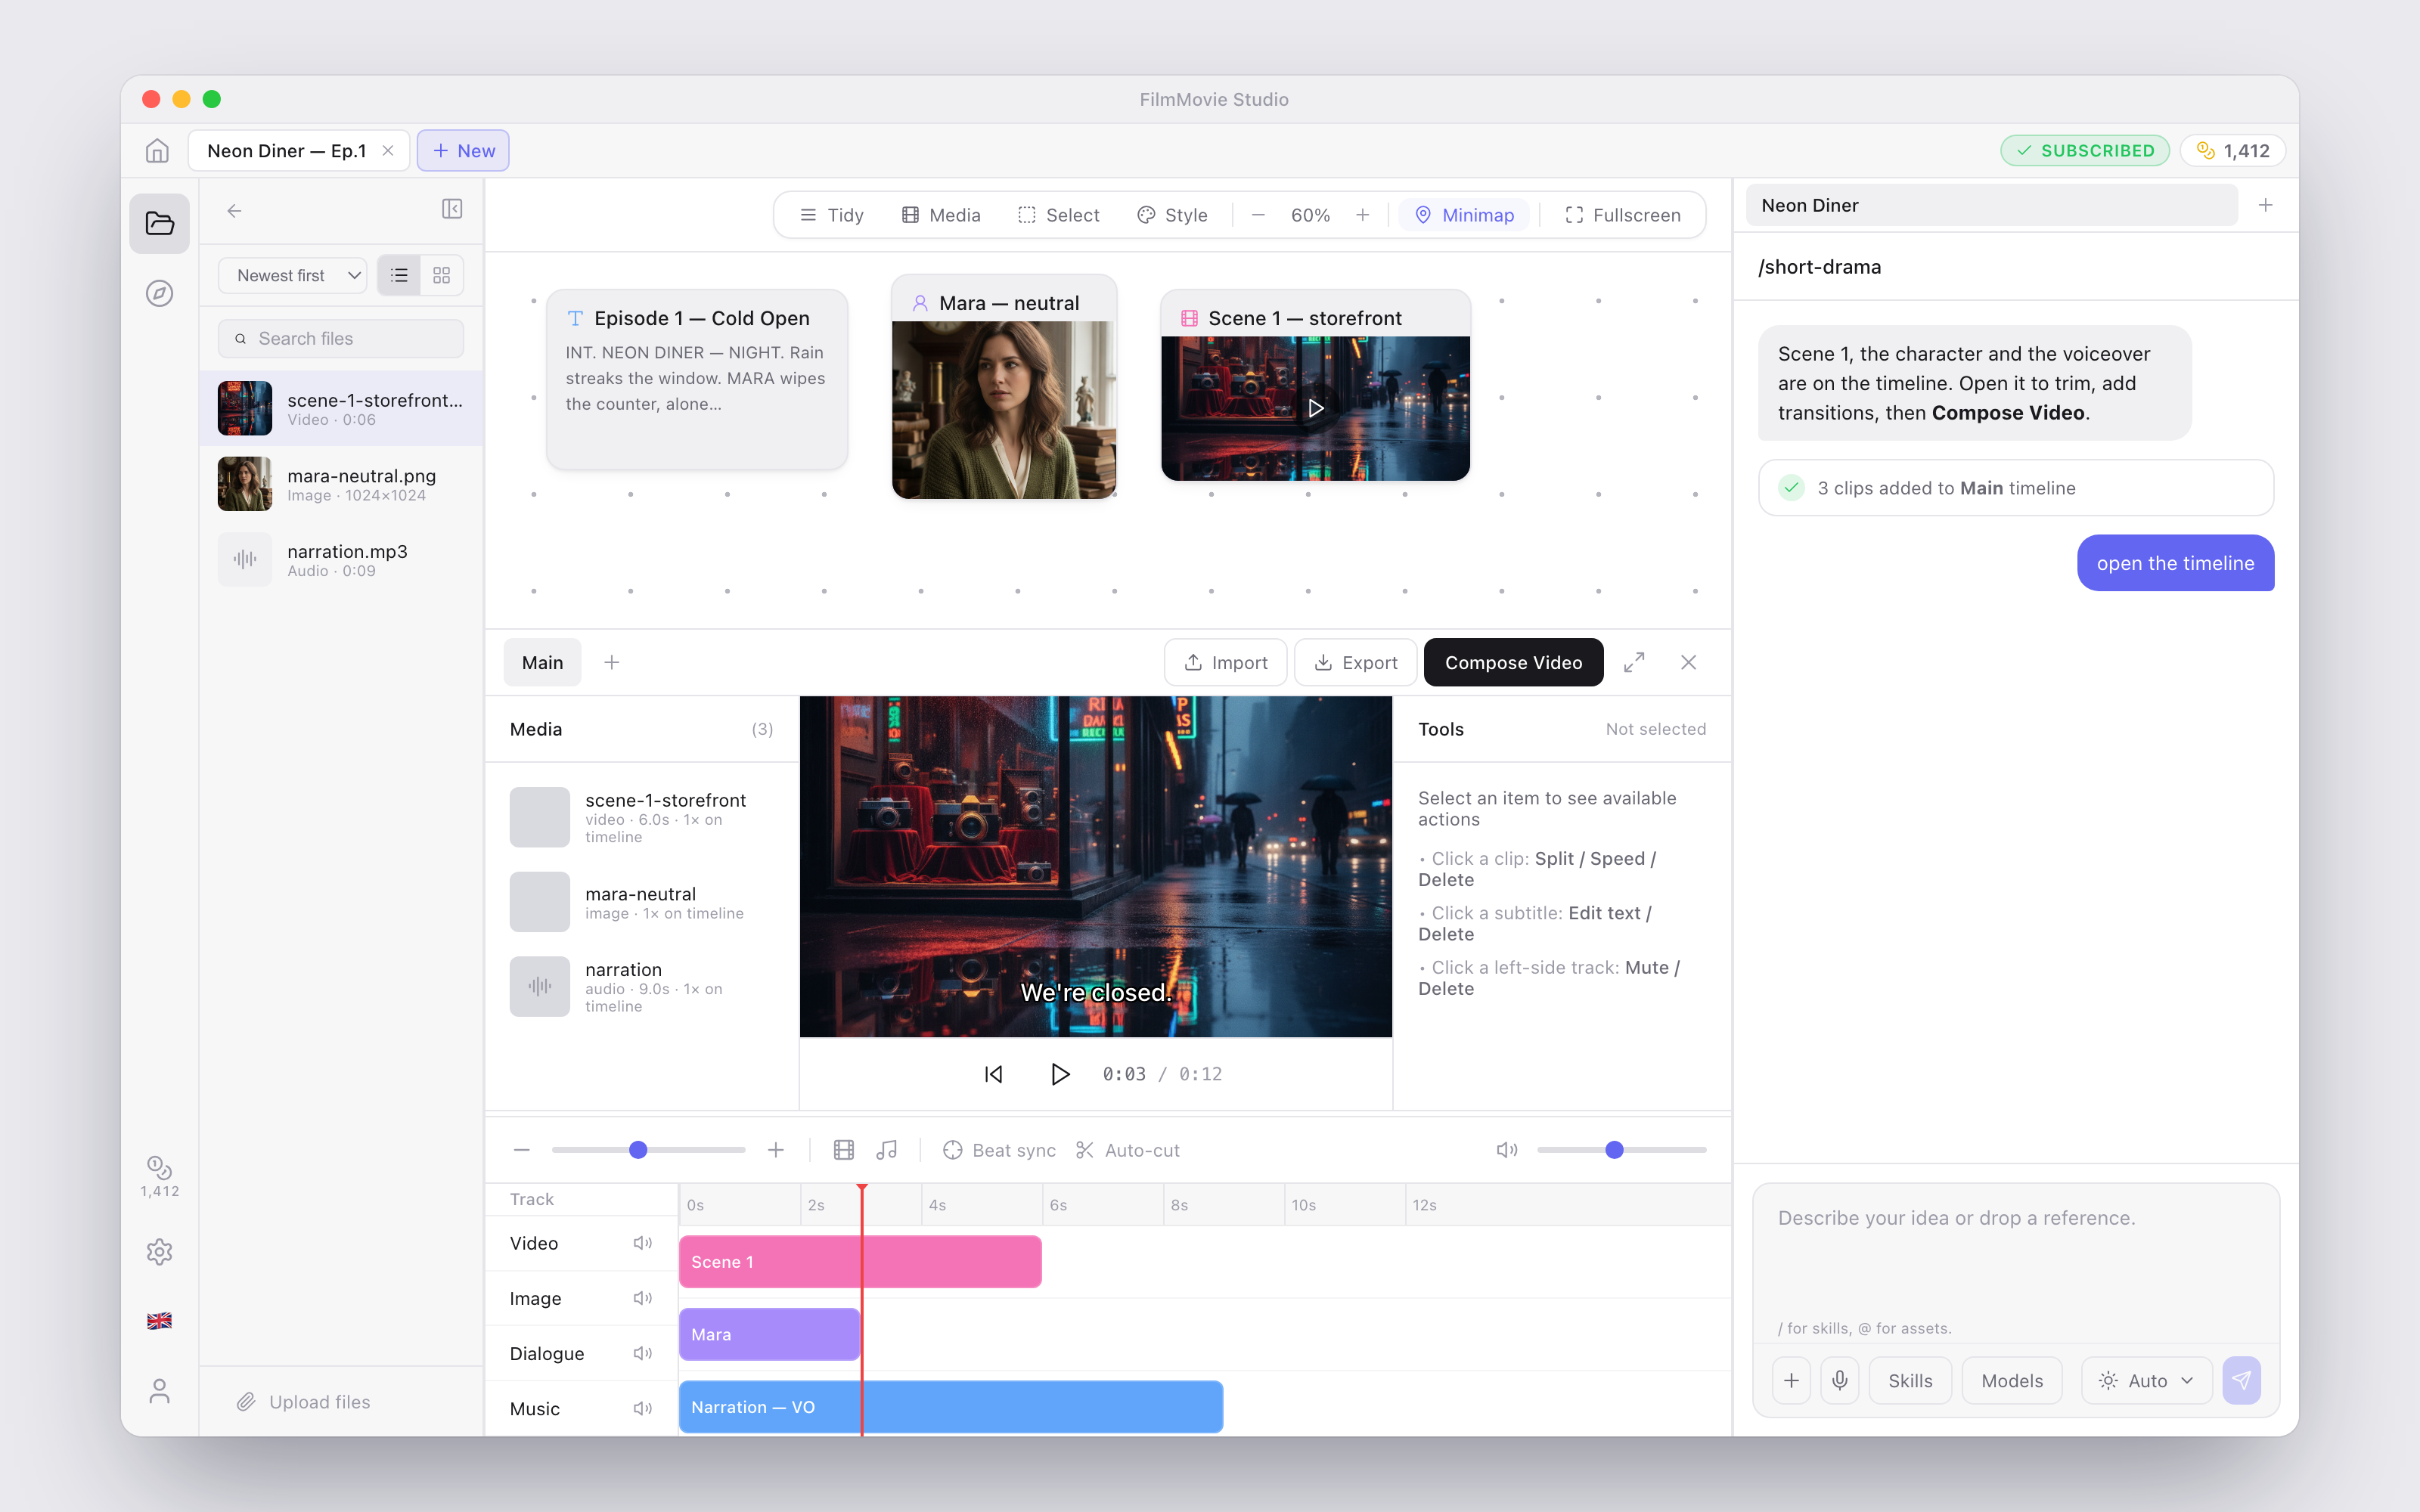
Task: Select the Mara purple clip
Action: click(769, 1334)
